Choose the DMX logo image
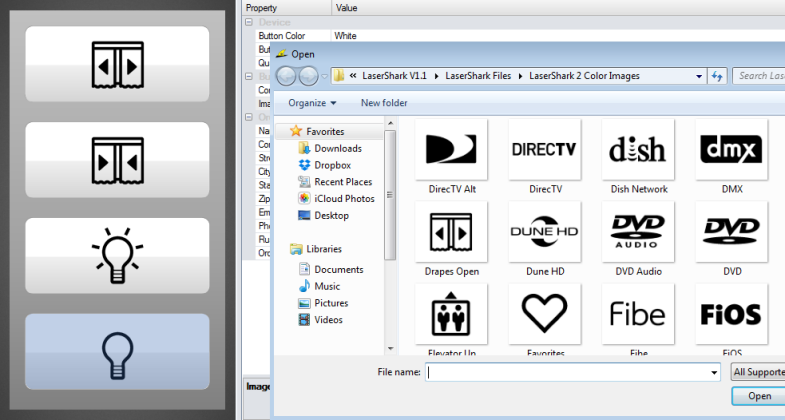Image resolution: width=785 pixels, height=420 pixels. tap(731, 149)
